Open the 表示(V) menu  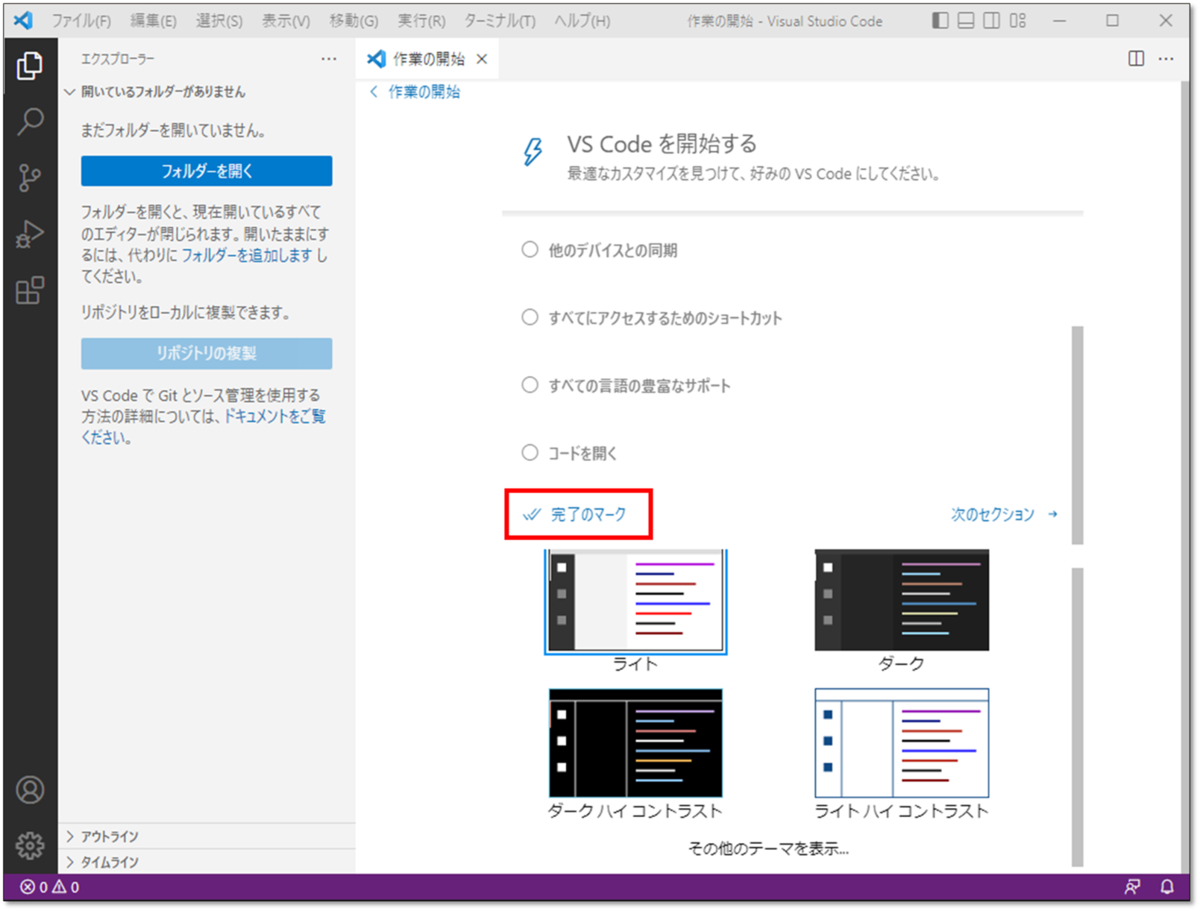(x=286, y=21)
